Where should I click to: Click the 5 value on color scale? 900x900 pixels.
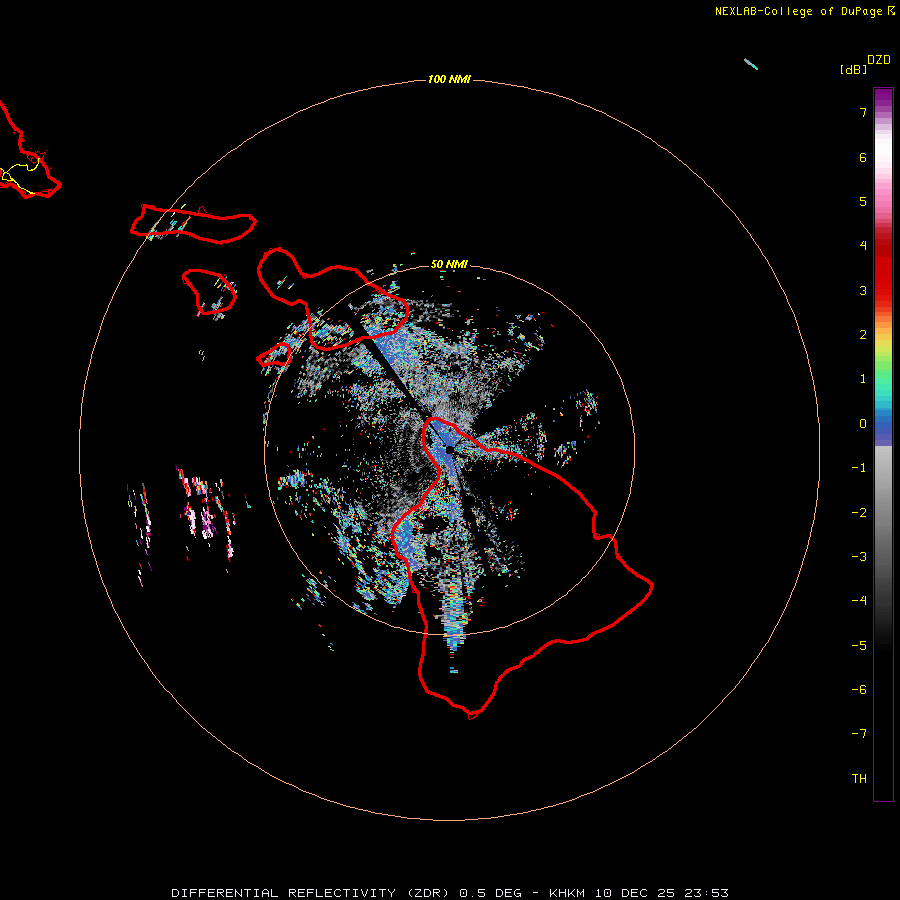(x=863, y=201)
